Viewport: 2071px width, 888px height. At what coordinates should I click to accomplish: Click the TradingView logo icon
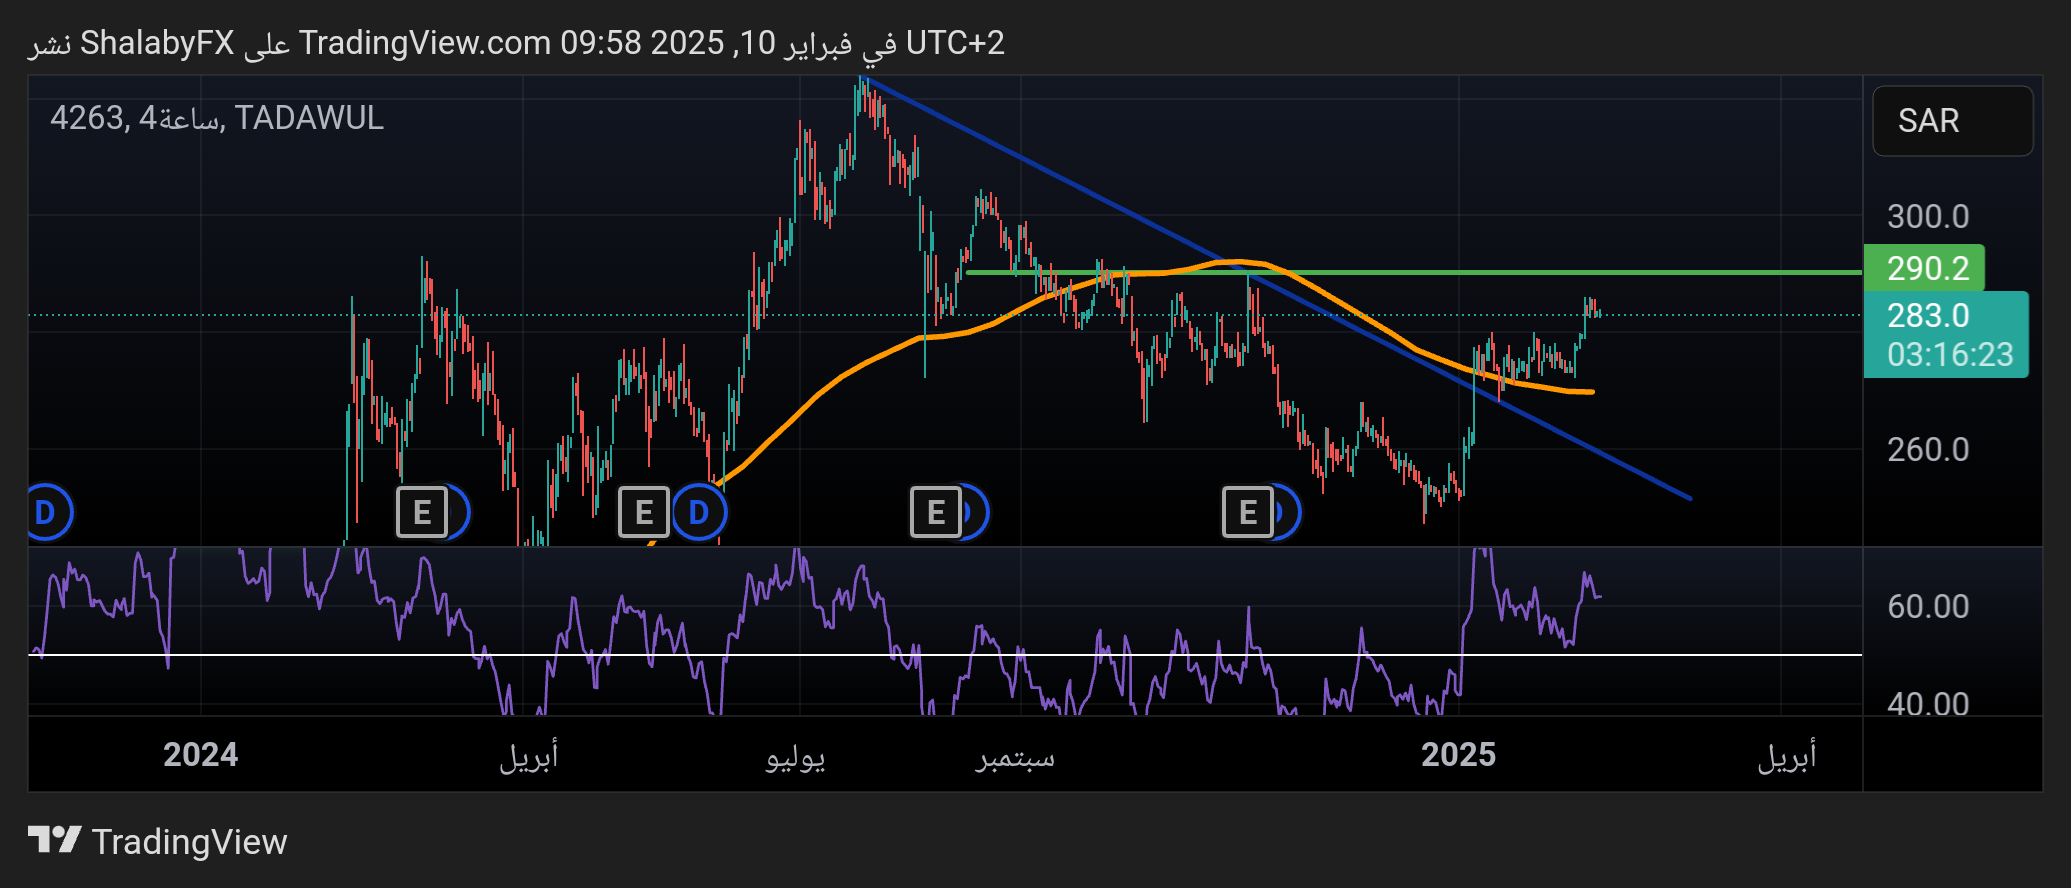tap(54, 840)
